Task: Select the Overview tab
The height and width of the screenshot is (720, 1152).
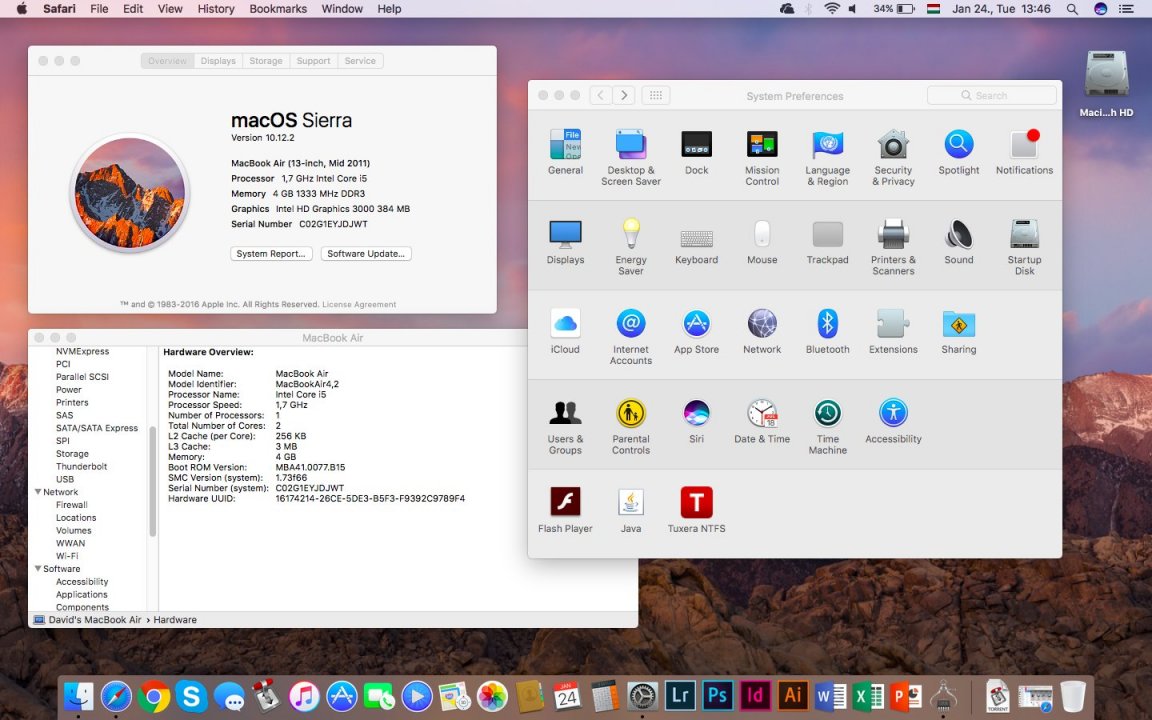Action: click(x=168, y=61)
